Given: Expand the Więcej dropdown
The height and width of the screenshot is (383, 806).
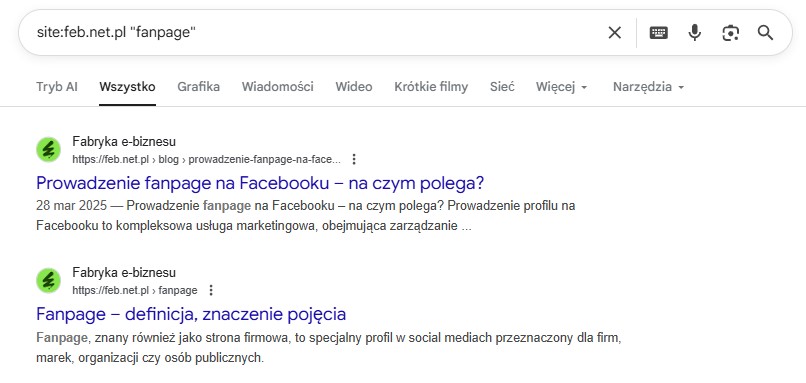Looking at the screenshot, I should click(x=561, y=87).
